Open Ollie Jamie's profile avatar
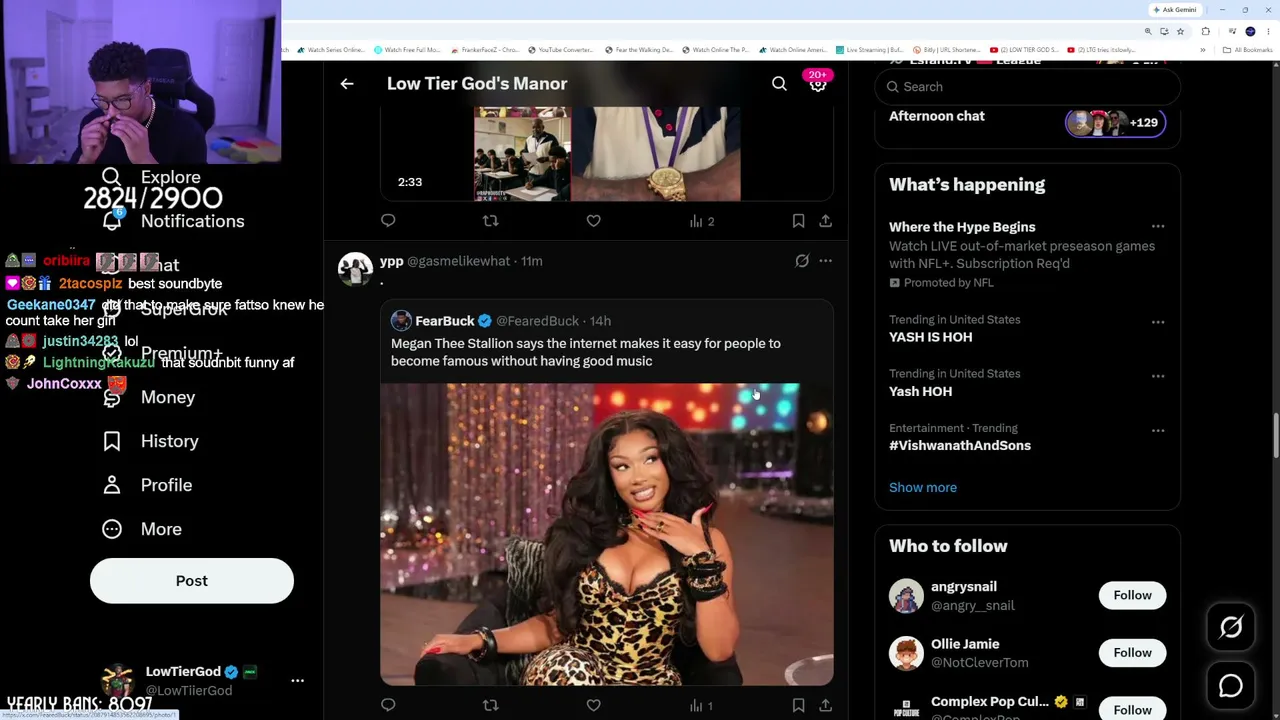The image size is (1280, 720). coord(906,654)
